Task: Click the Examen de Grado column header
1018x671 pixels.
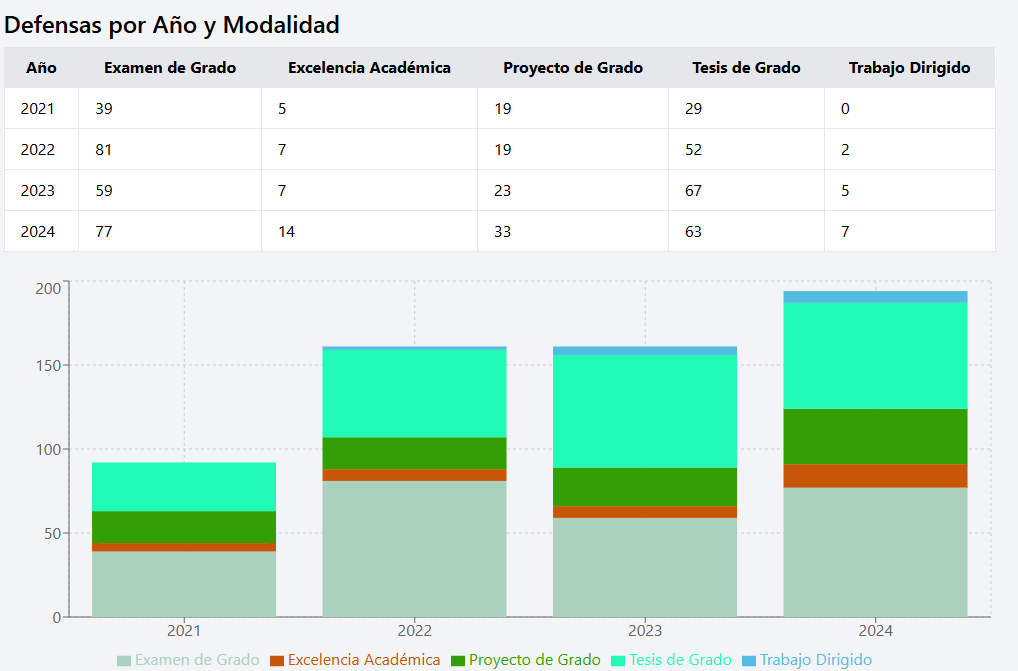Action: coord(170,67)
